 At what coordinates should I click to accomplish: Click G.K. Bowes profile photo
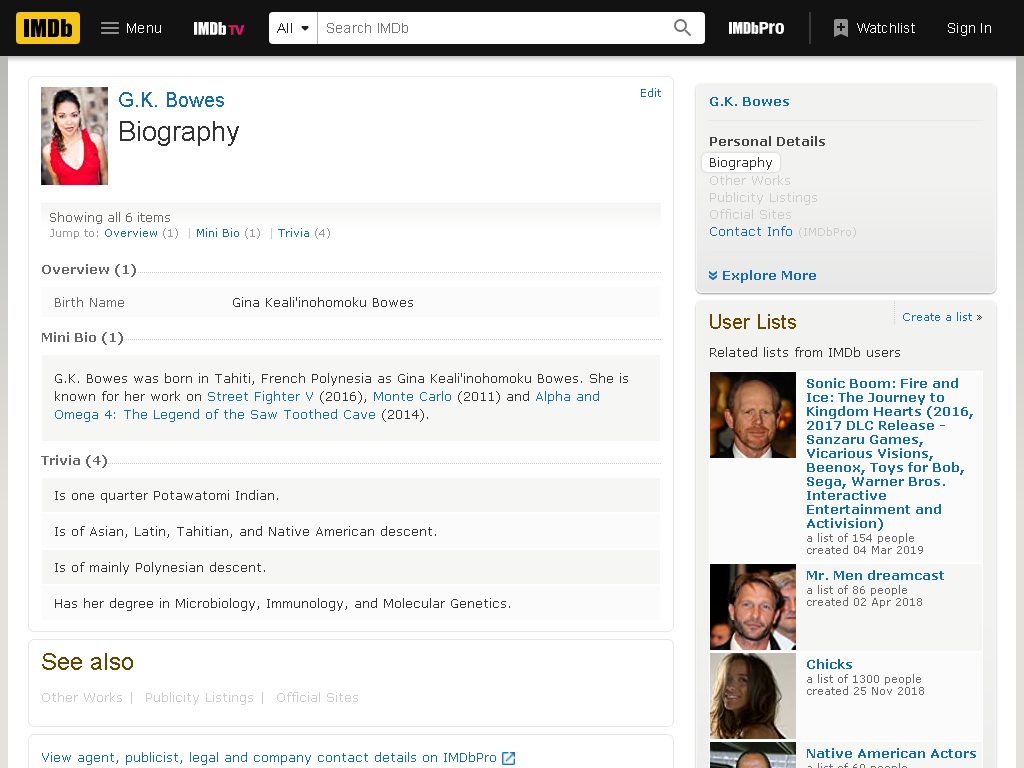click(74, 136)
